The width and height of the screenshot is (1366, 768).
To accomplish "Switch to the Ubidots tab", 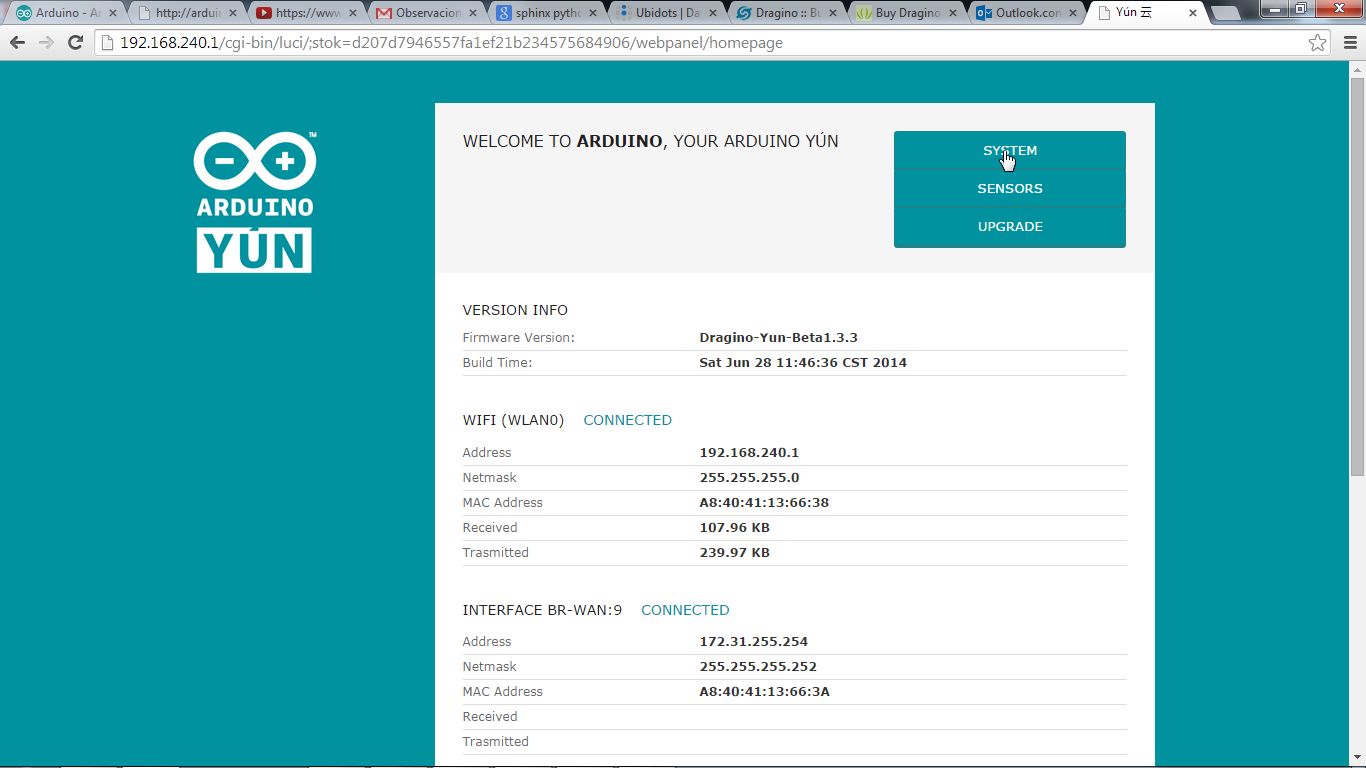I will [x=667, y=14].
